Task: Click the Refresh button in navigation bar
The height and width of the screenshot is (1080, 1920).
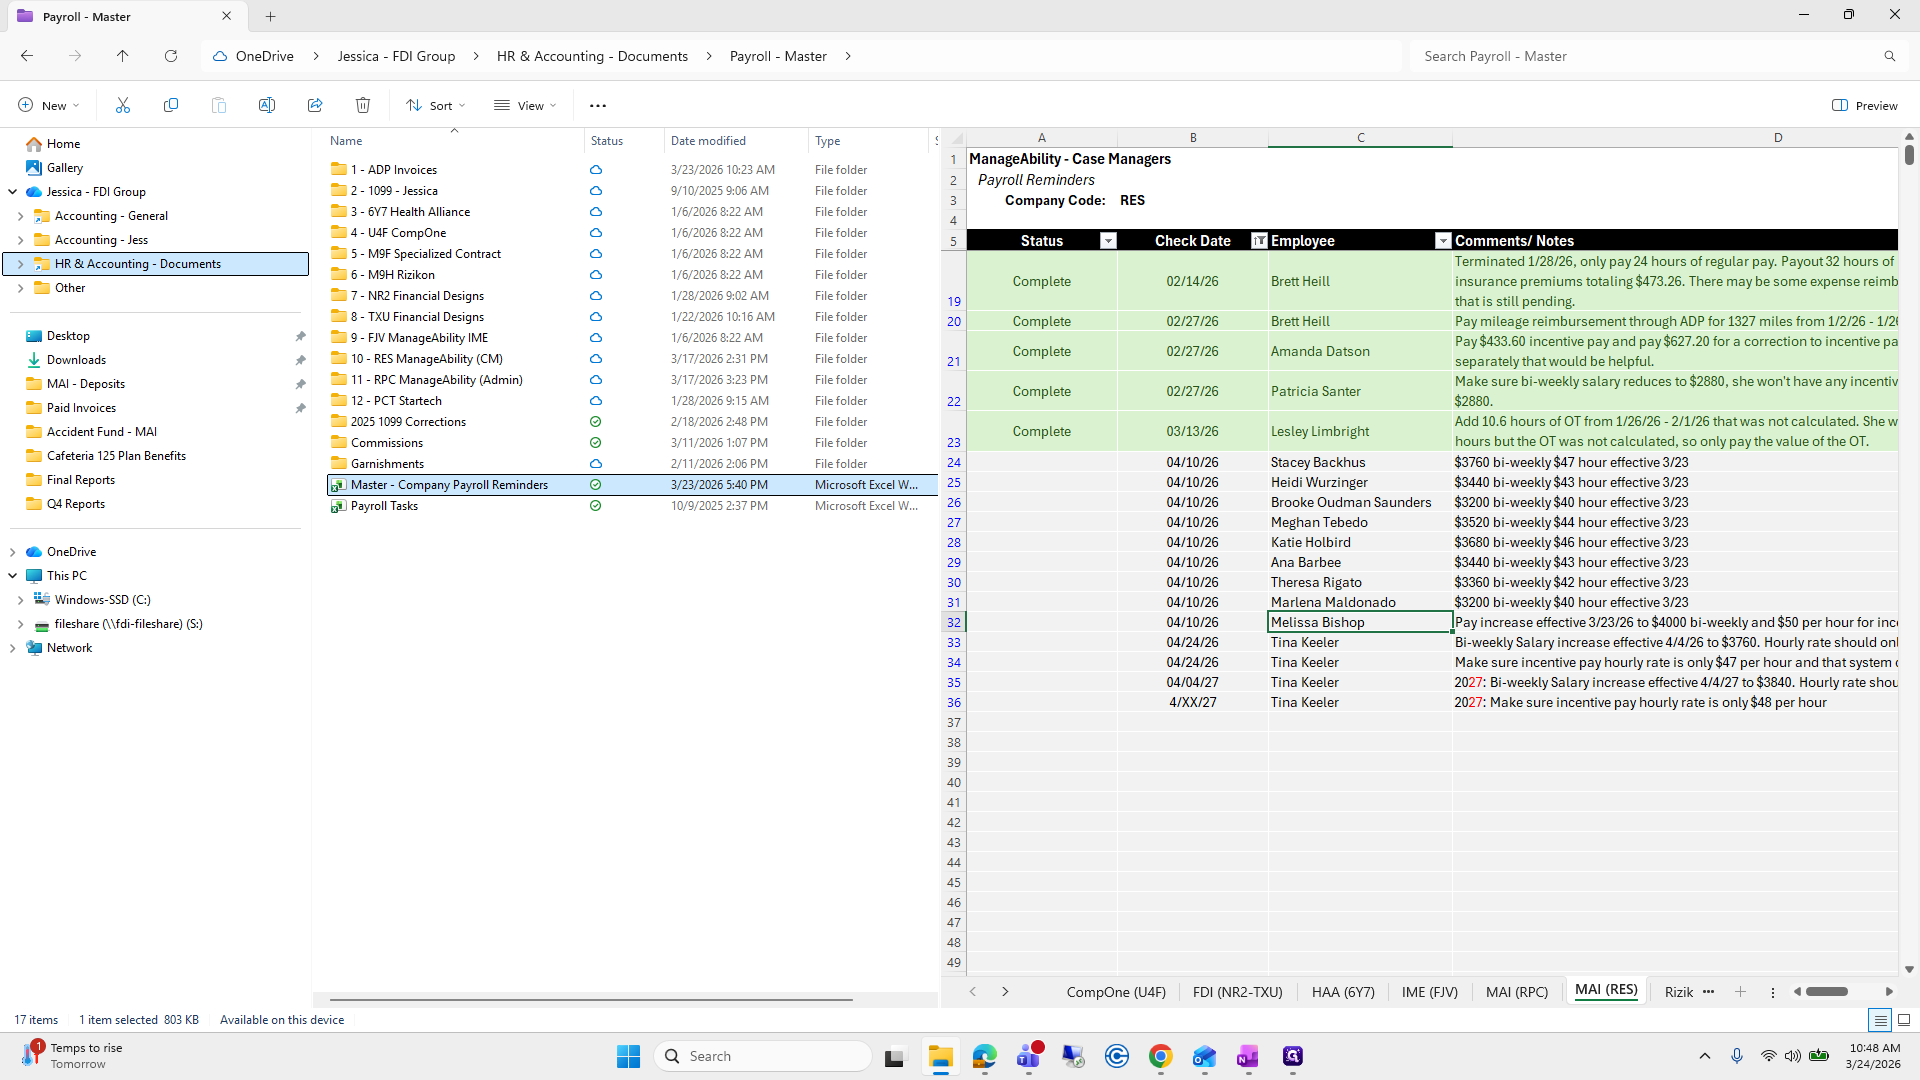Action: point(171,56)
